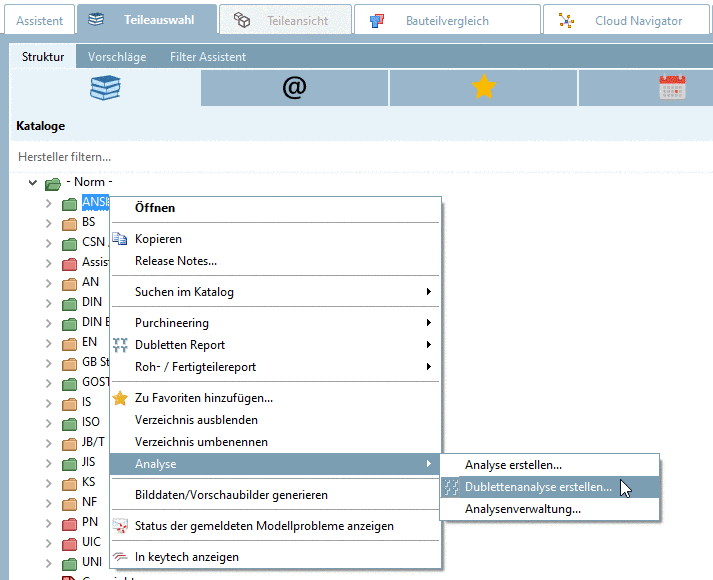Switch to the Filter Assistent tab
Image resolution: width=713 pixels, height=580 pixels.
(x=208, y=57)
